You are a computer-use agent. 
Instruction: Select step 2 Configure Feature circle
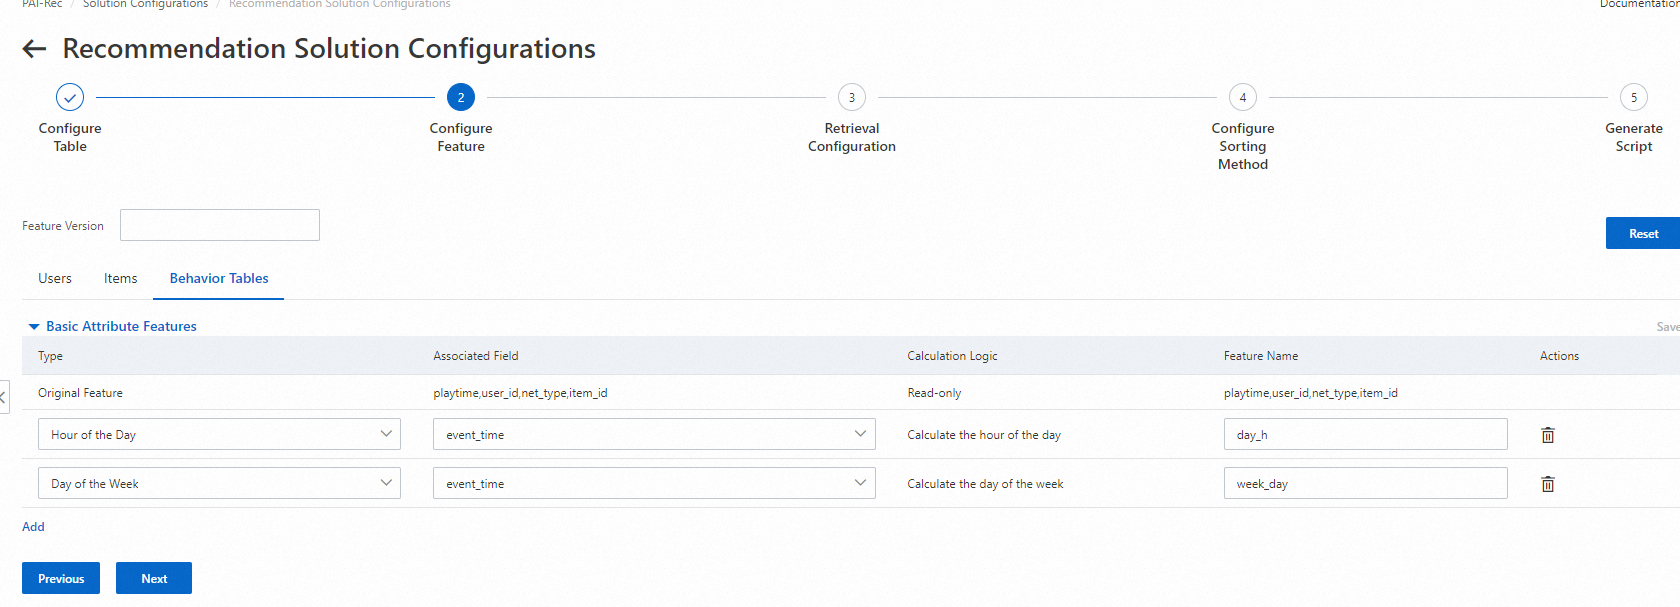(461, 97)
